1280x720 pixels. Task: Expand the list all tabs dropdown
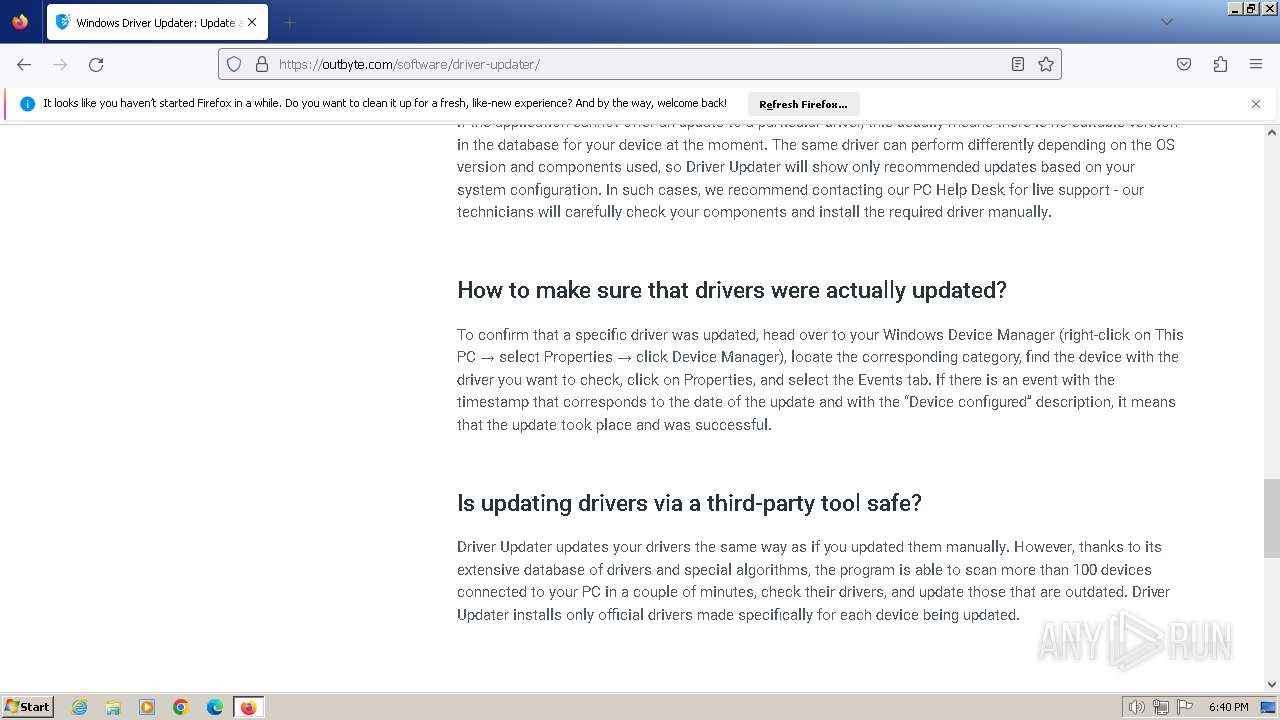tap(1166, 22)
